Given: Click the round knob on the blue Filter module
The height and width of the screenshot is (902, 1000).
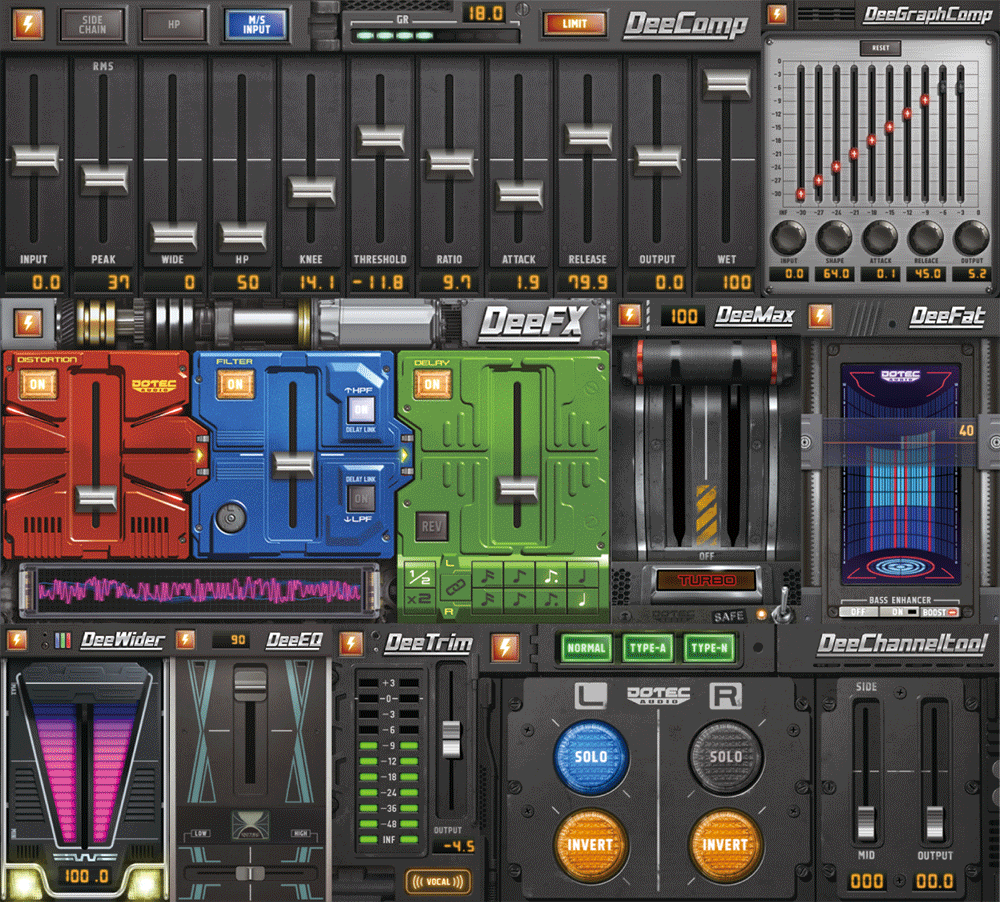Looking at the screenshot, I should pos(230,517).
